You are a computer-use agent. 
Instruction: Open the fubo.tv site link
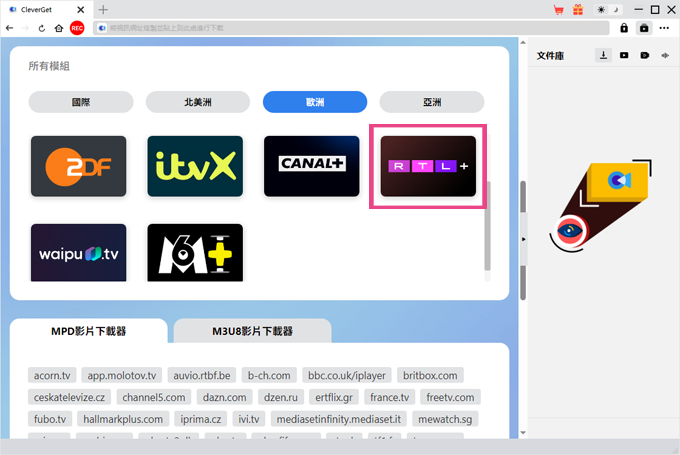click(50, 419)
